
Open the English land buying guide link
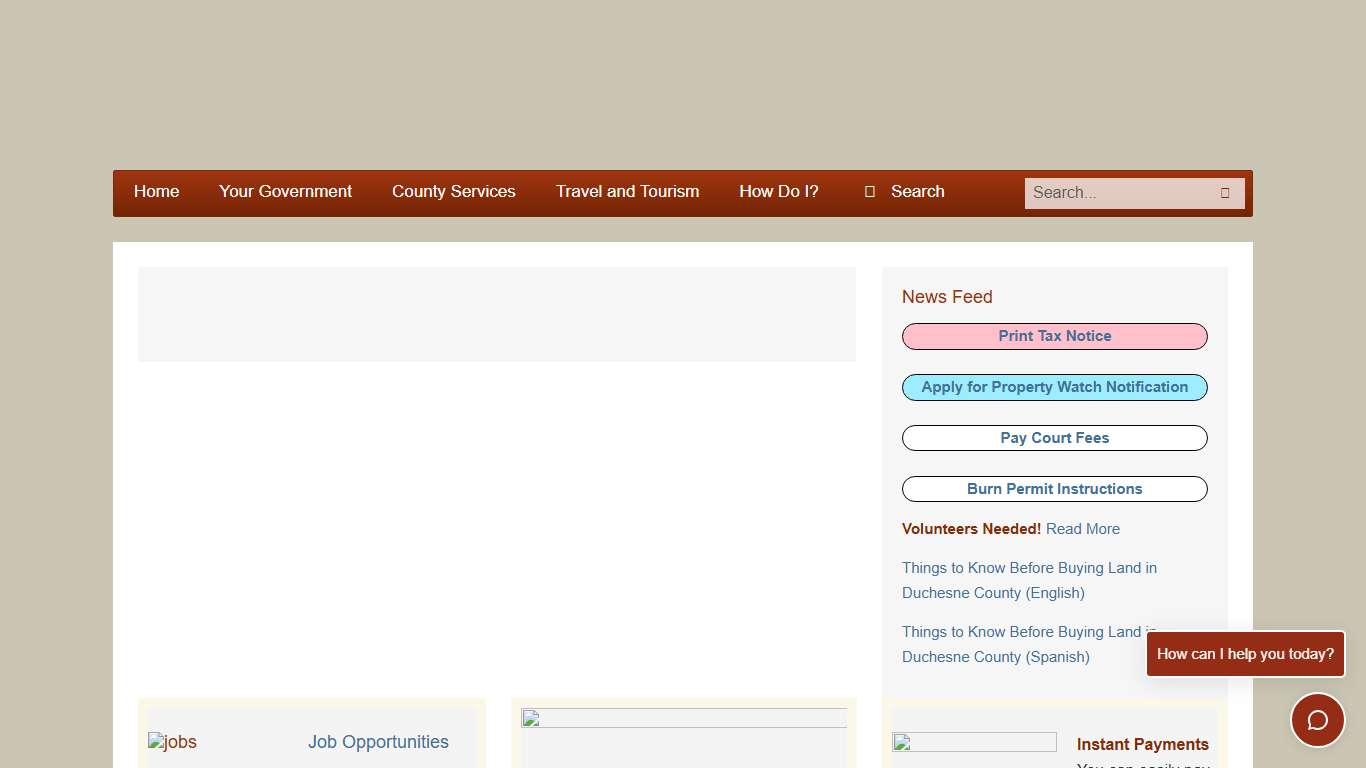(x=1028, y=580)
